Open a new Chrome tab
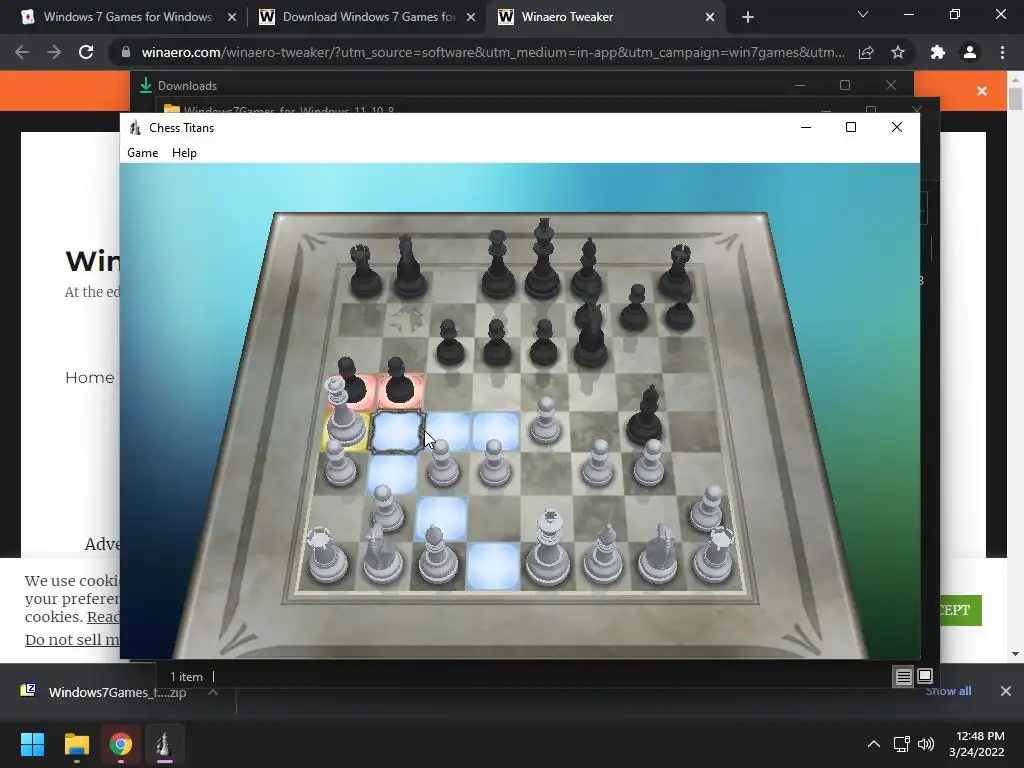Viewport: 1024px width, 768px height. point(748,18)
